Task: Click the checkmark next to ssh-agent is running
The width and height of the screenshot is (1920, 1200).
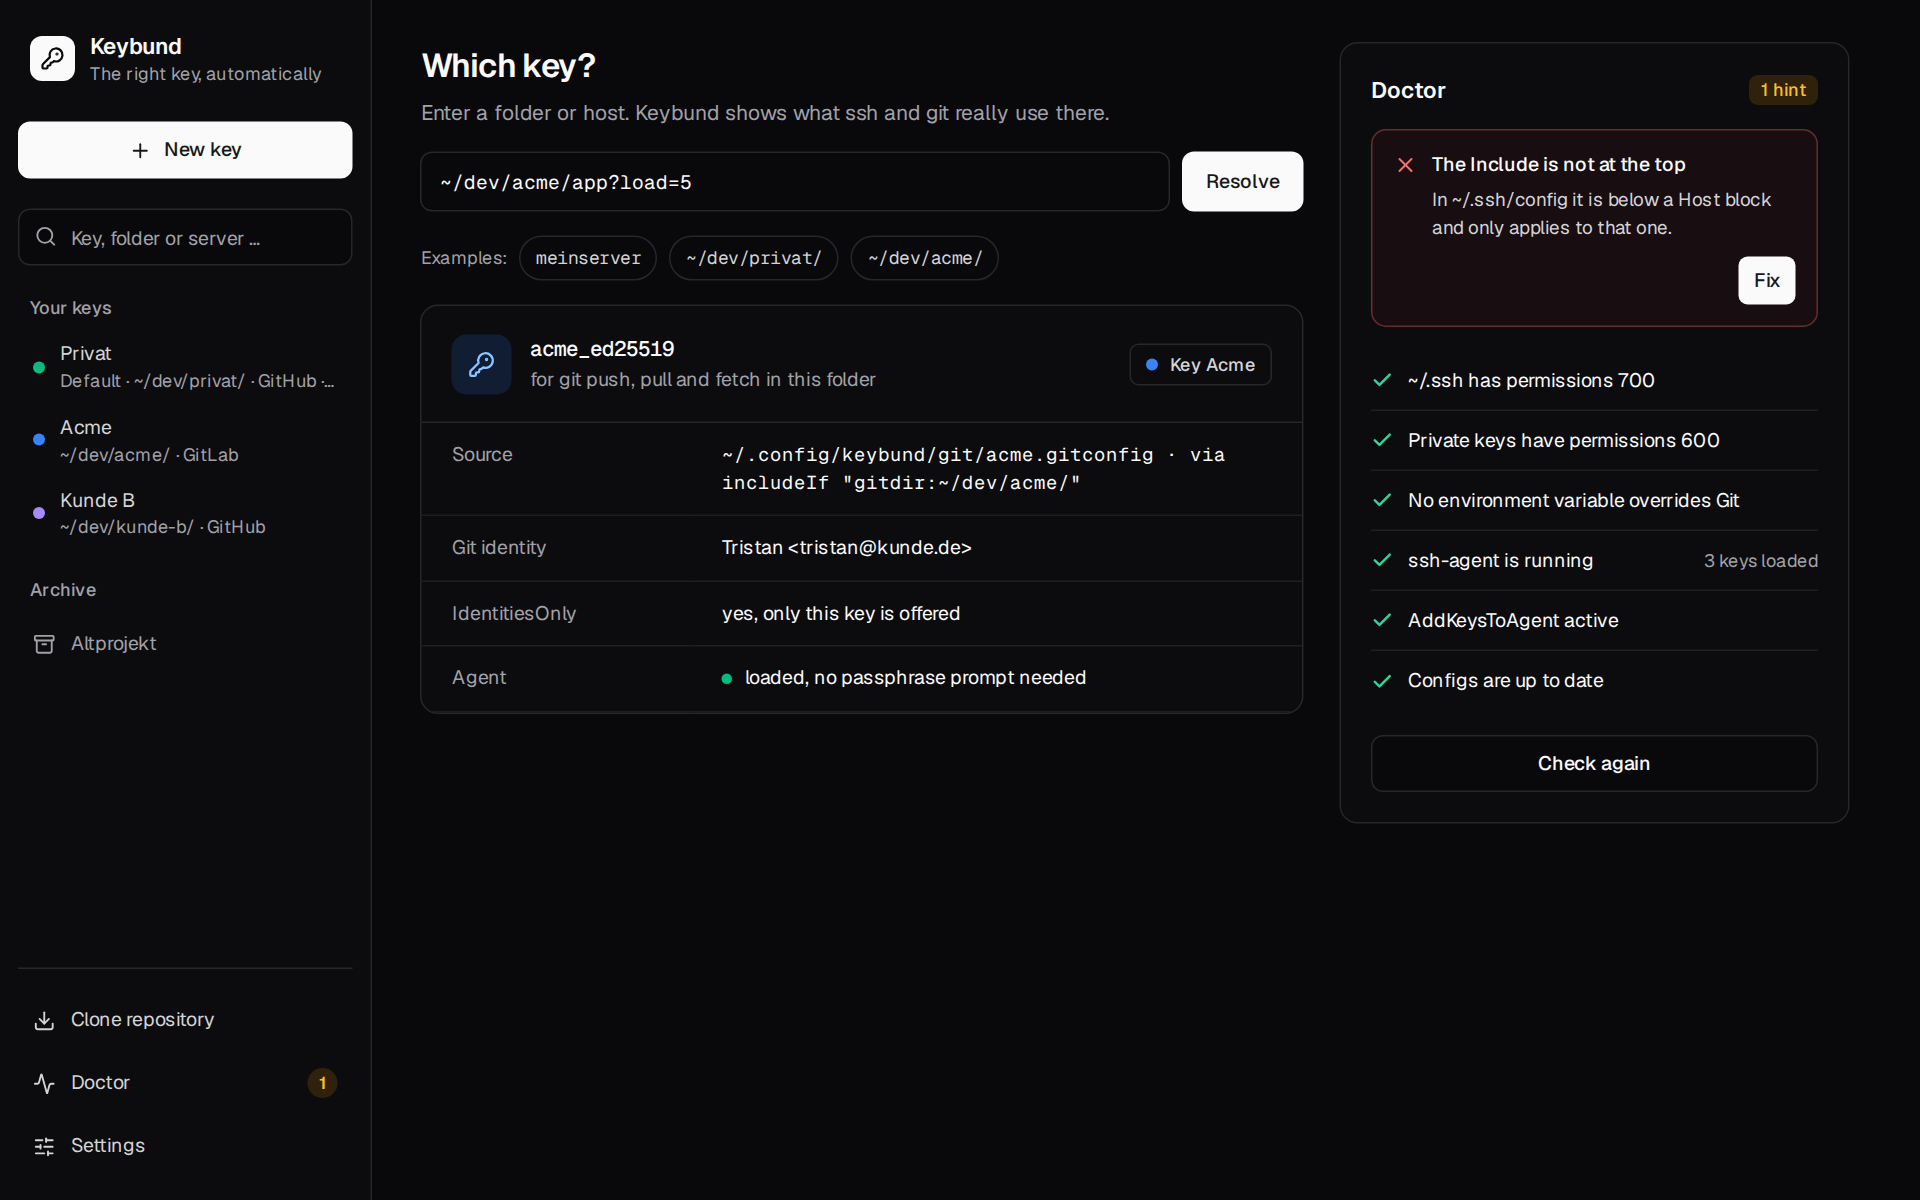Action: [x=1383, y=560]
